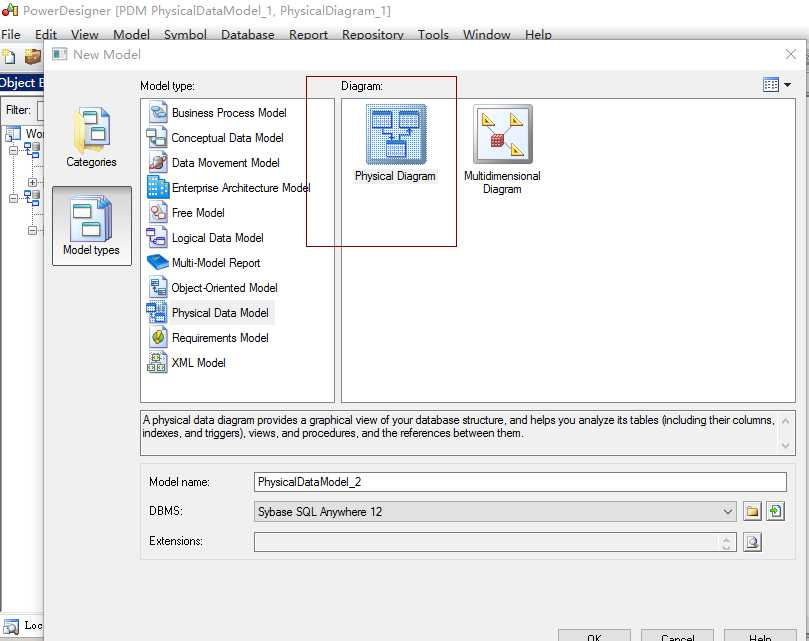
Task: Click the OK button
Action: pyautogui.click(x=595, y=636)
